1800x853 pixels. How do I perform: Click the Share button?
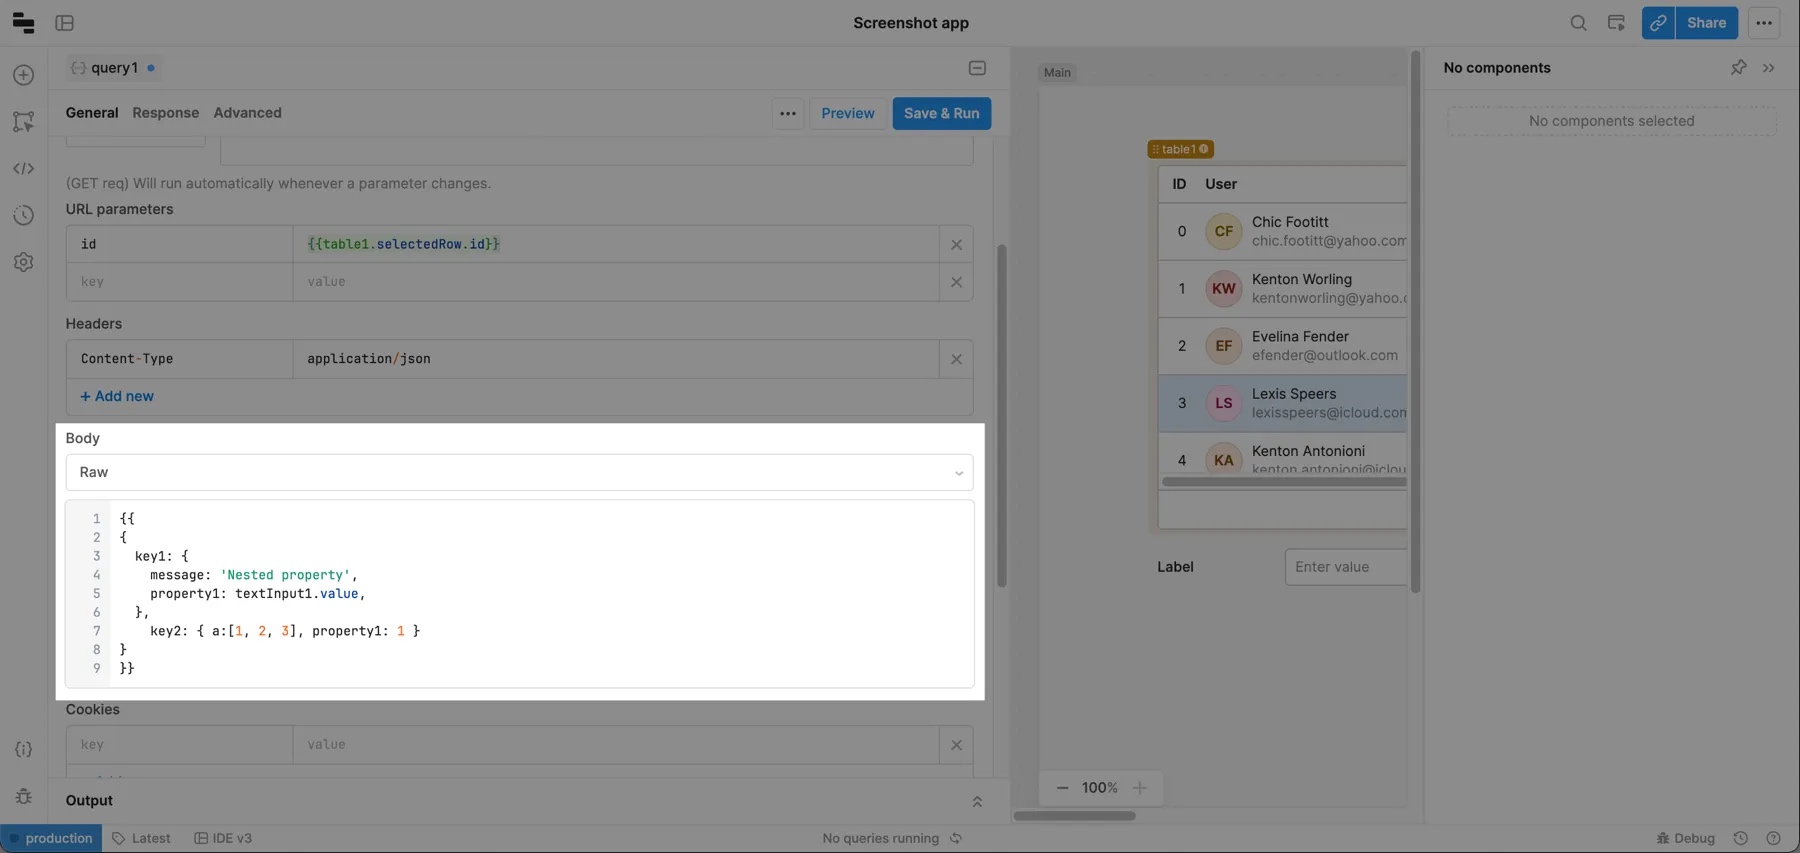pos(1706,22)
